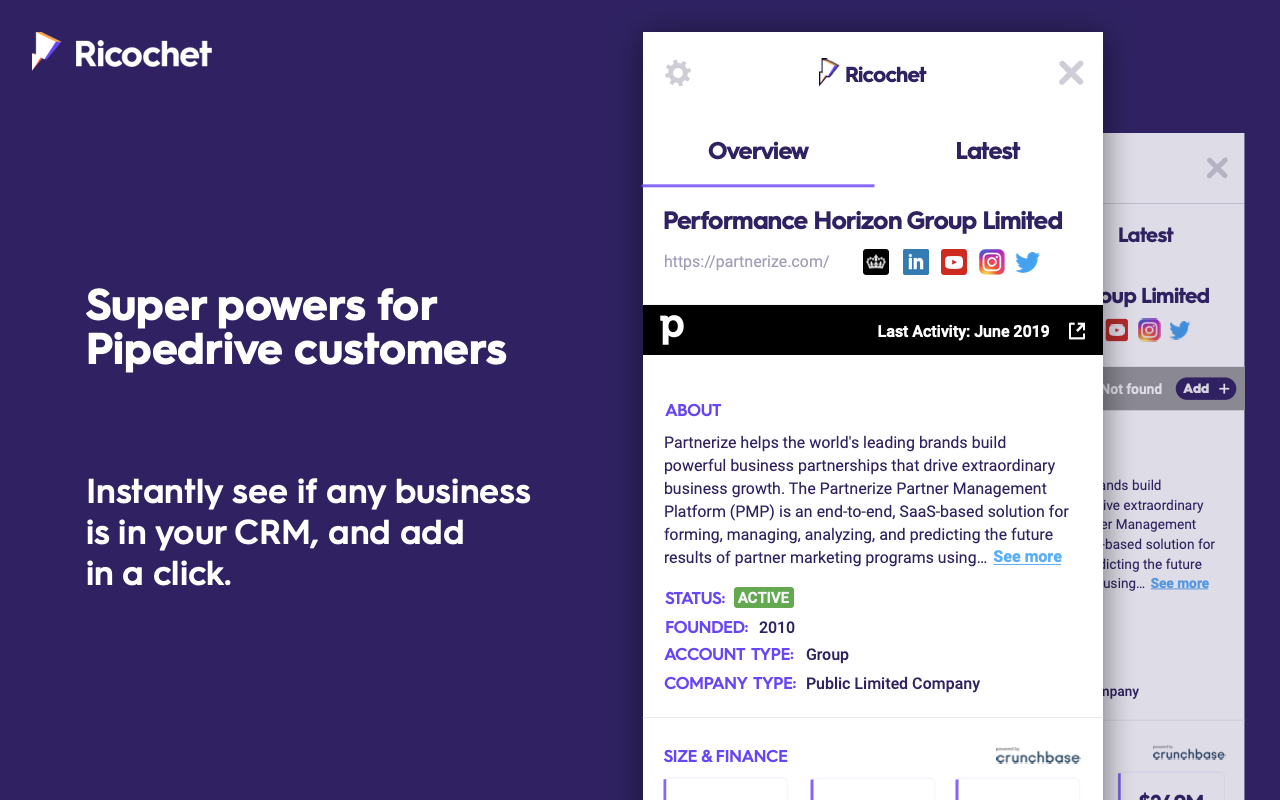Image resolution: width=1280 pixels, height=800 pixels.
Task: Click the Crunchbase logo beside Size & Finance
Action: coord(1038,756)
